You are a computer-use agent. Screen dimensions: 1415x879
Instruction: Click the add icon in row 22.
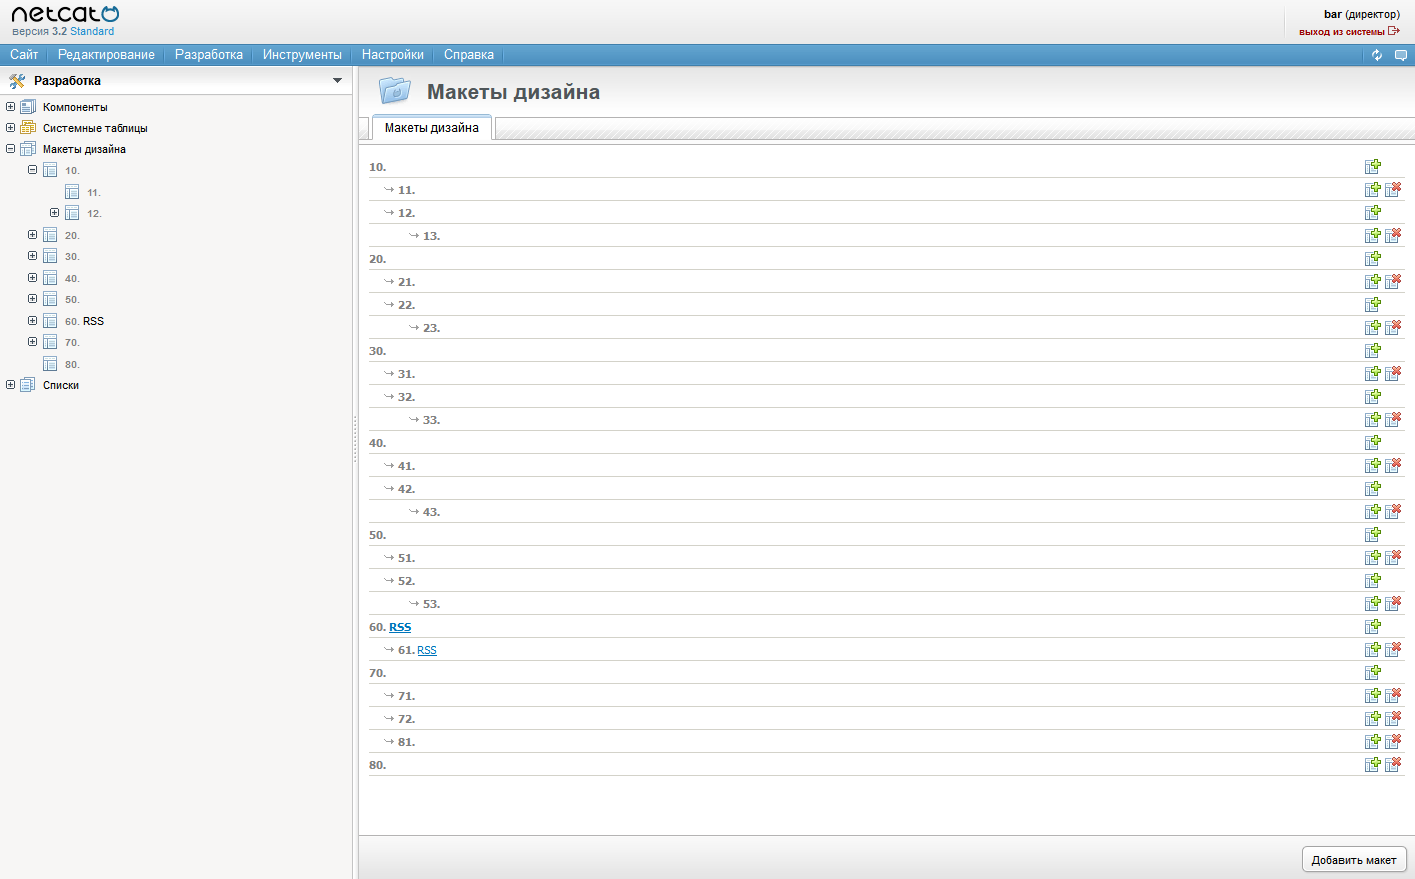pyautogui.click(x=1373, y=305)
